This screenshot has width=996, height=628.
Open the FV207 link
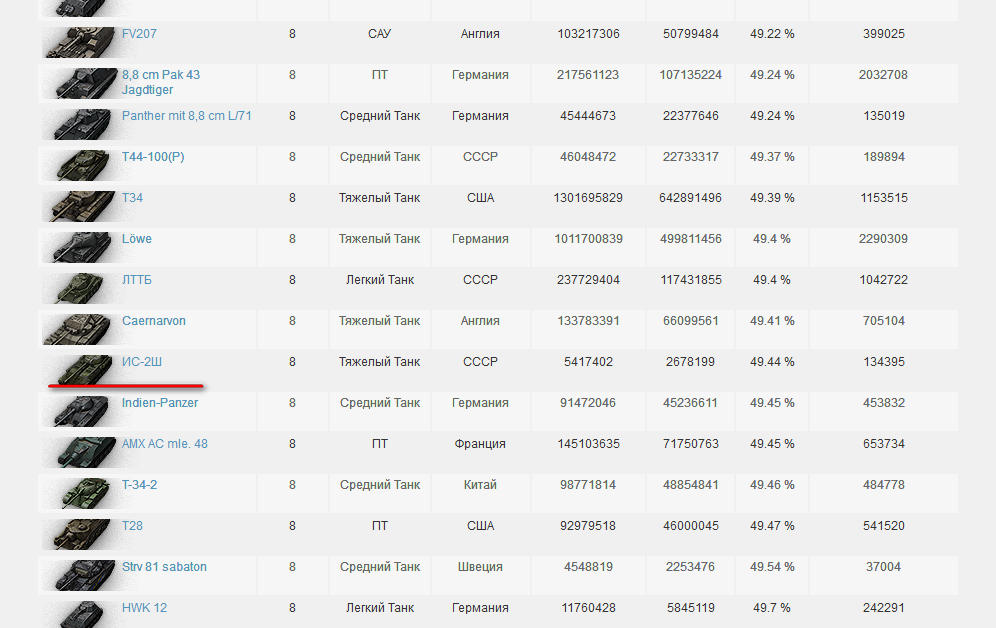(139, 34)
